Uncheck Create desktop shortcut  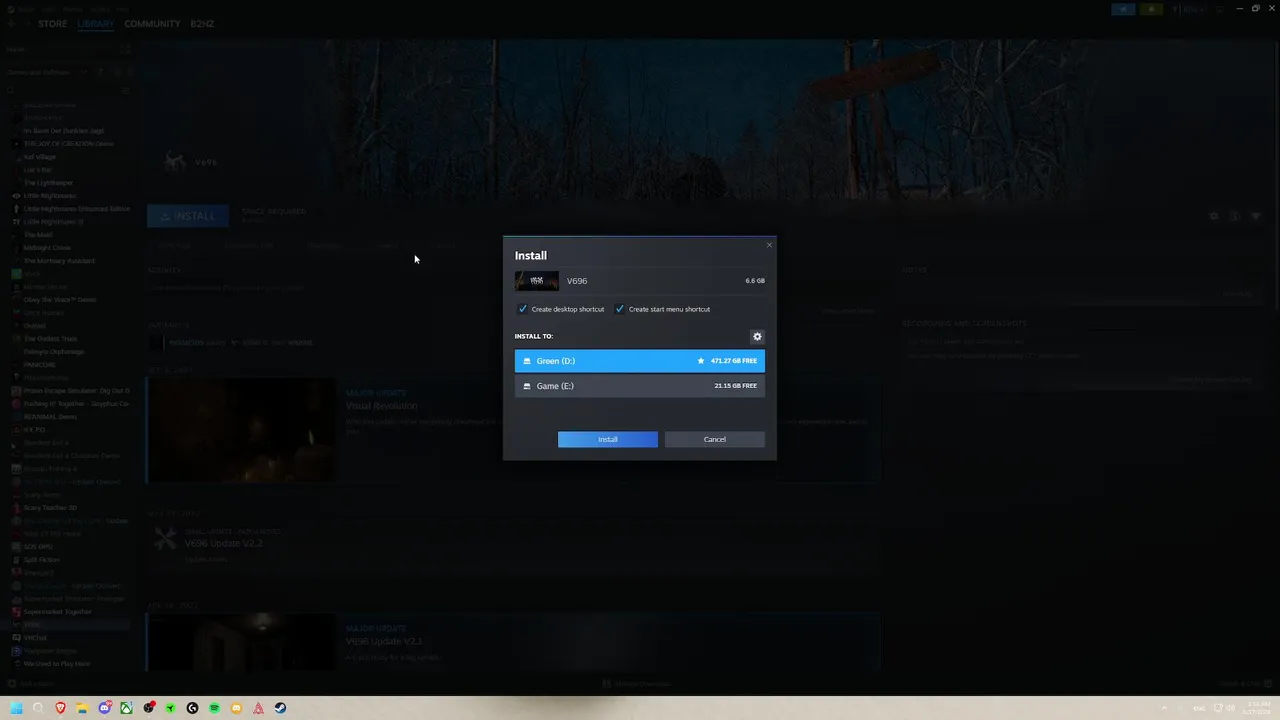pyautogui.click(x=522, y=309)
